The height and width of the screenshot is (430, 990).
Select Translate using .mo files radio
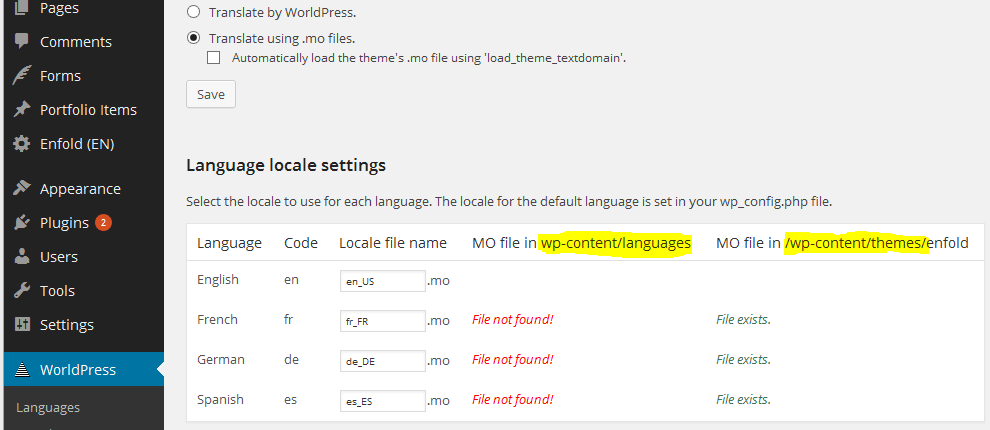tap(194, 38)
